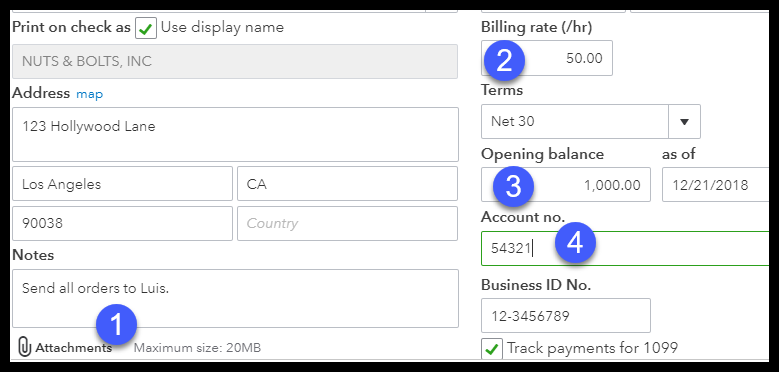This screenshot has width=779, height=372.
Task: Click the empty Country field
Action: [347, 223]
